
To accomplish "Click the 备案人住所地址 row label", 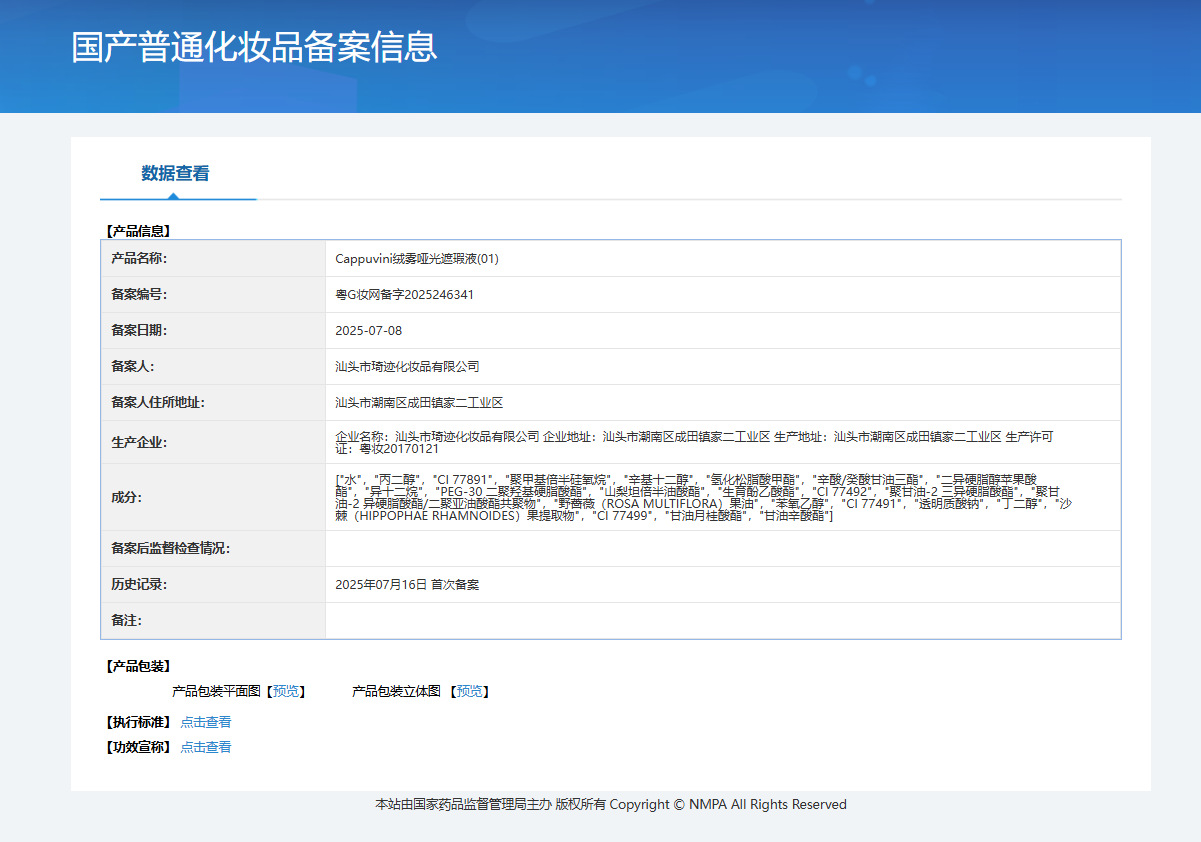I will [158, 403].
